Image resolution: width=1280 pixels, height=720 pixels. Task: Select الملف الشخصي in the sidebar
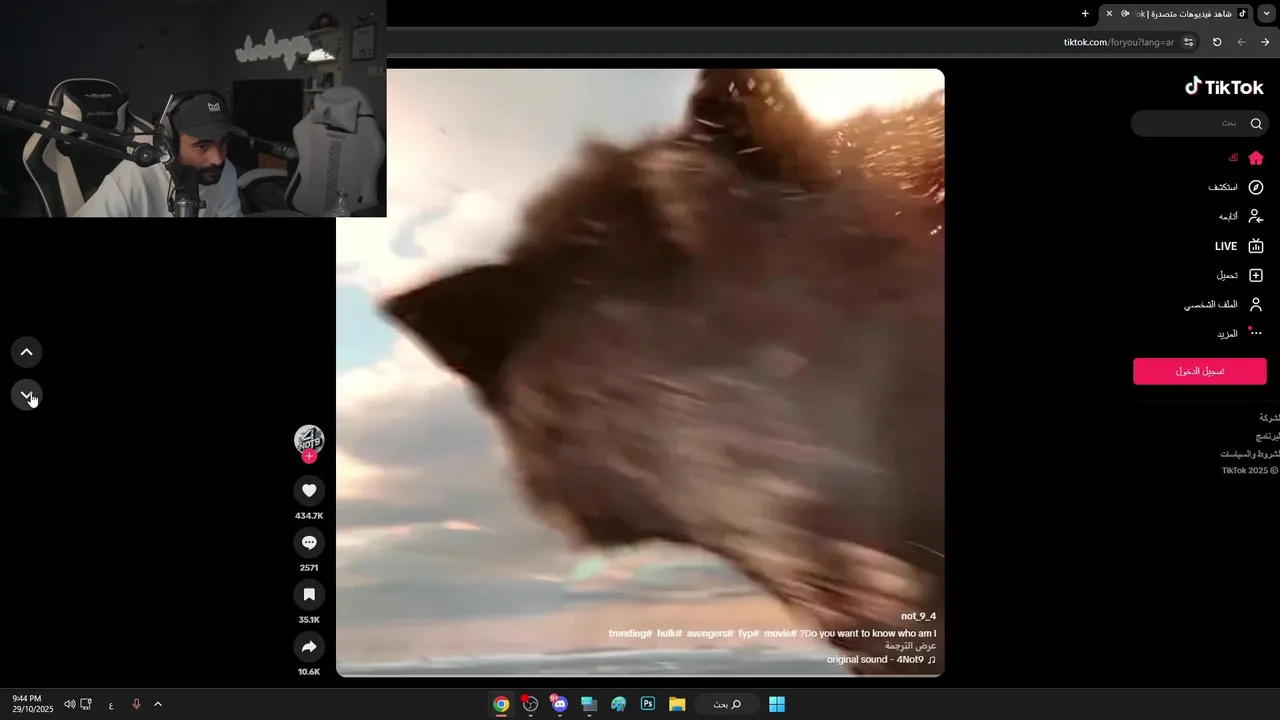(1211, 304)
